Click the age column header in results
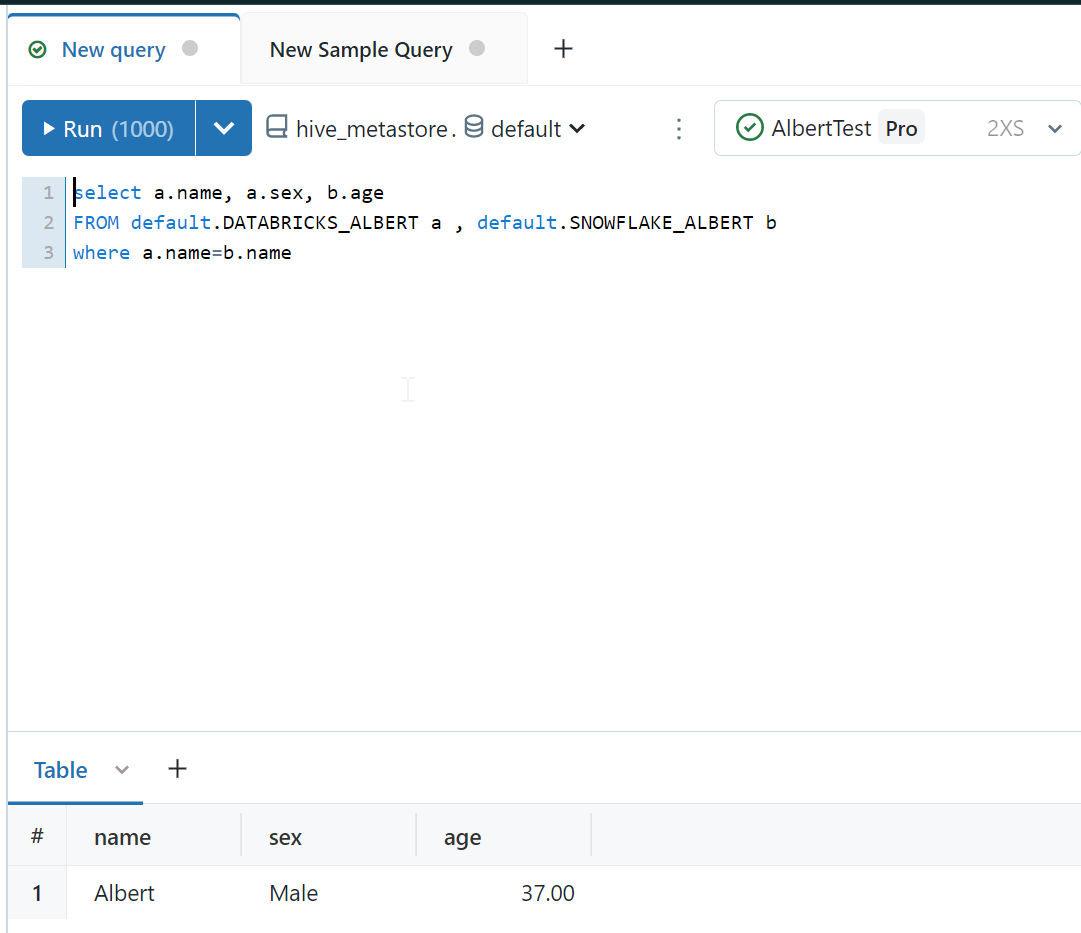This screenshot has height=933, width=1081. pyautogui.click(x=462, y=837)
